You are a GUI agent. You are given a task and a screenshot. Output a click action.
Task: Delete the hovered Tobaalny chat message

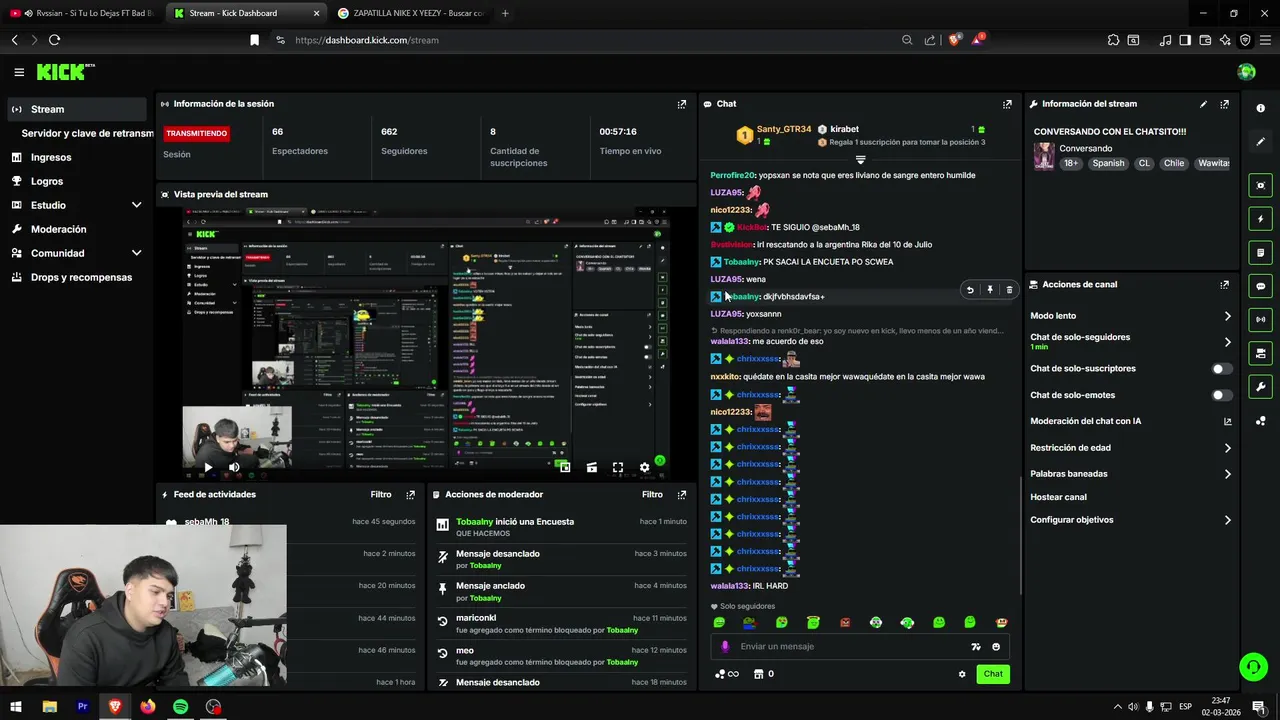1009,290
